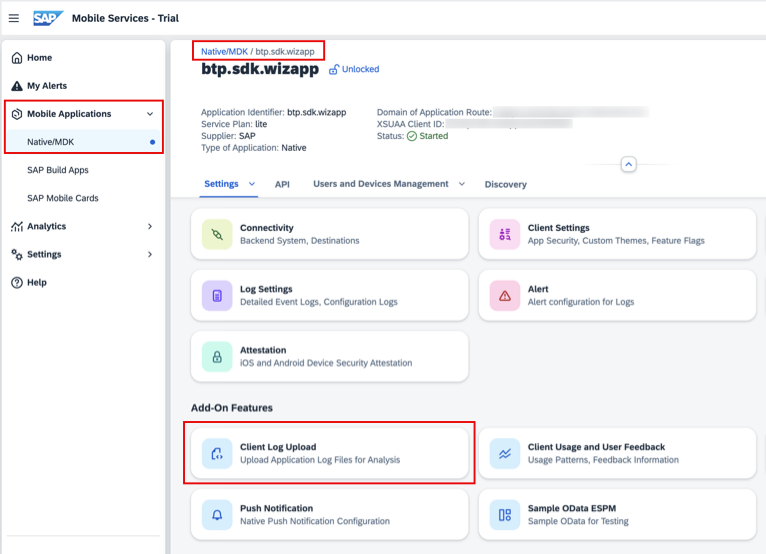Open the Log Settings card
Screen dimensions: 766x554
pyautogui.click(x=330, y=296)
